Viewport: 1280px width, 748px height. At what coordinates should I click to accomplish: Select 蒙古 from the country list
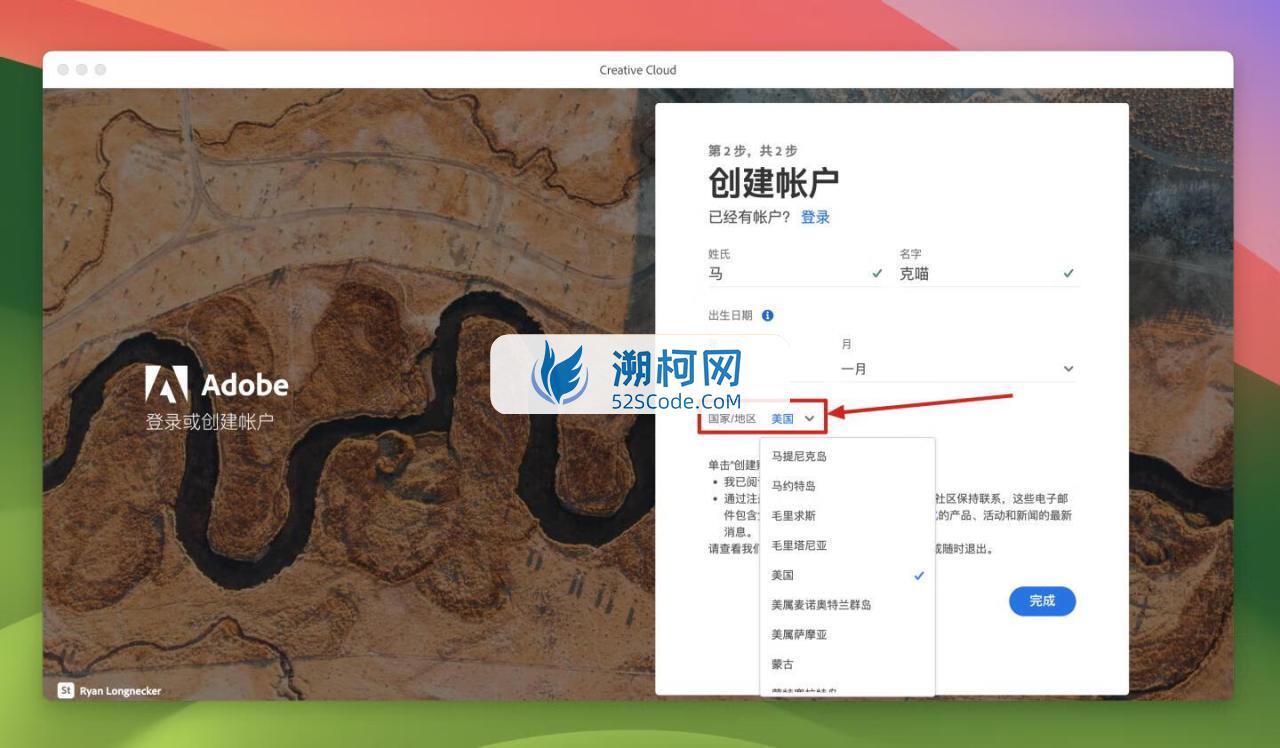point(847,664)
